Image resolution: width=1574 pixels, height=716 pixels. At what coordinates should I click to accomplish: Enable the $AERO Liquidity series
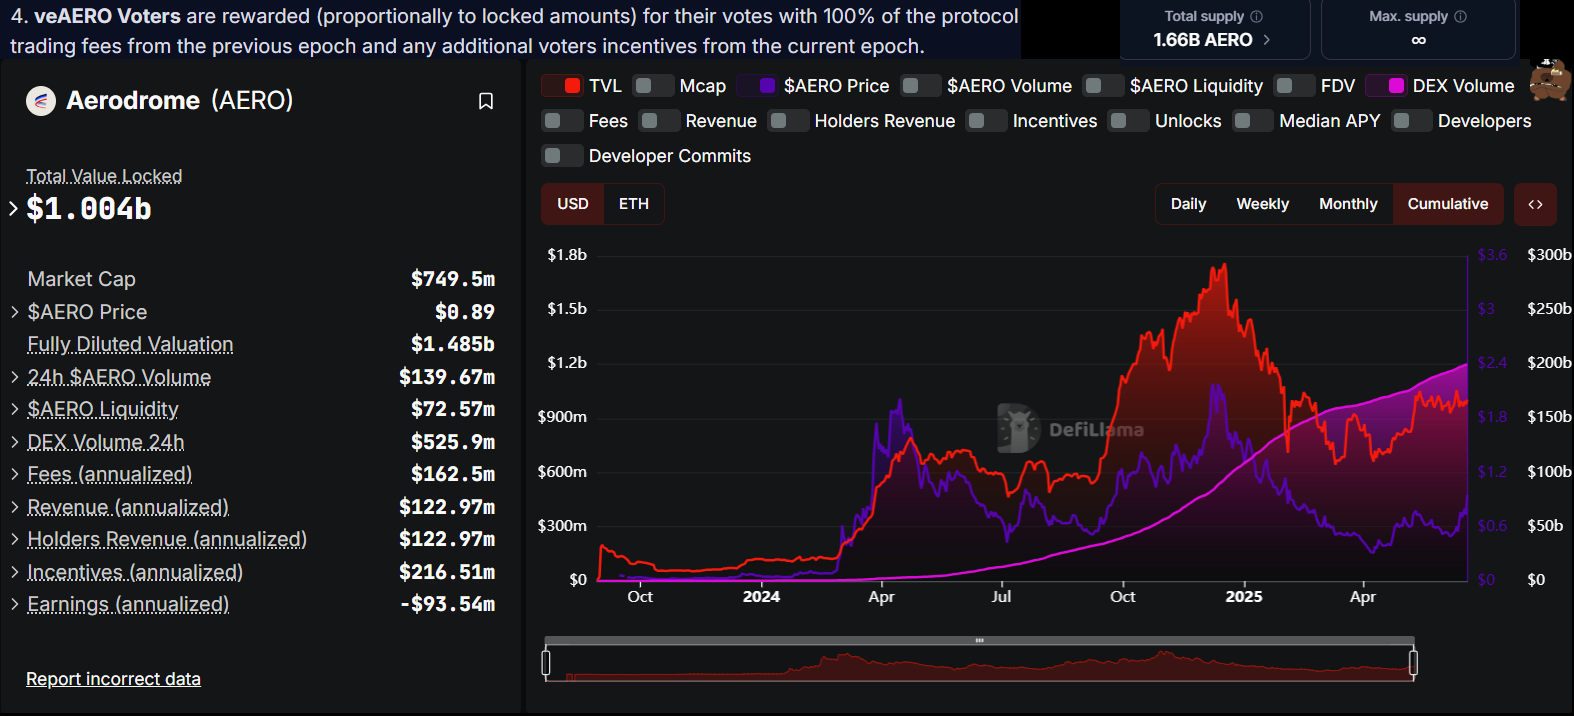click(x=1103, y=86)
